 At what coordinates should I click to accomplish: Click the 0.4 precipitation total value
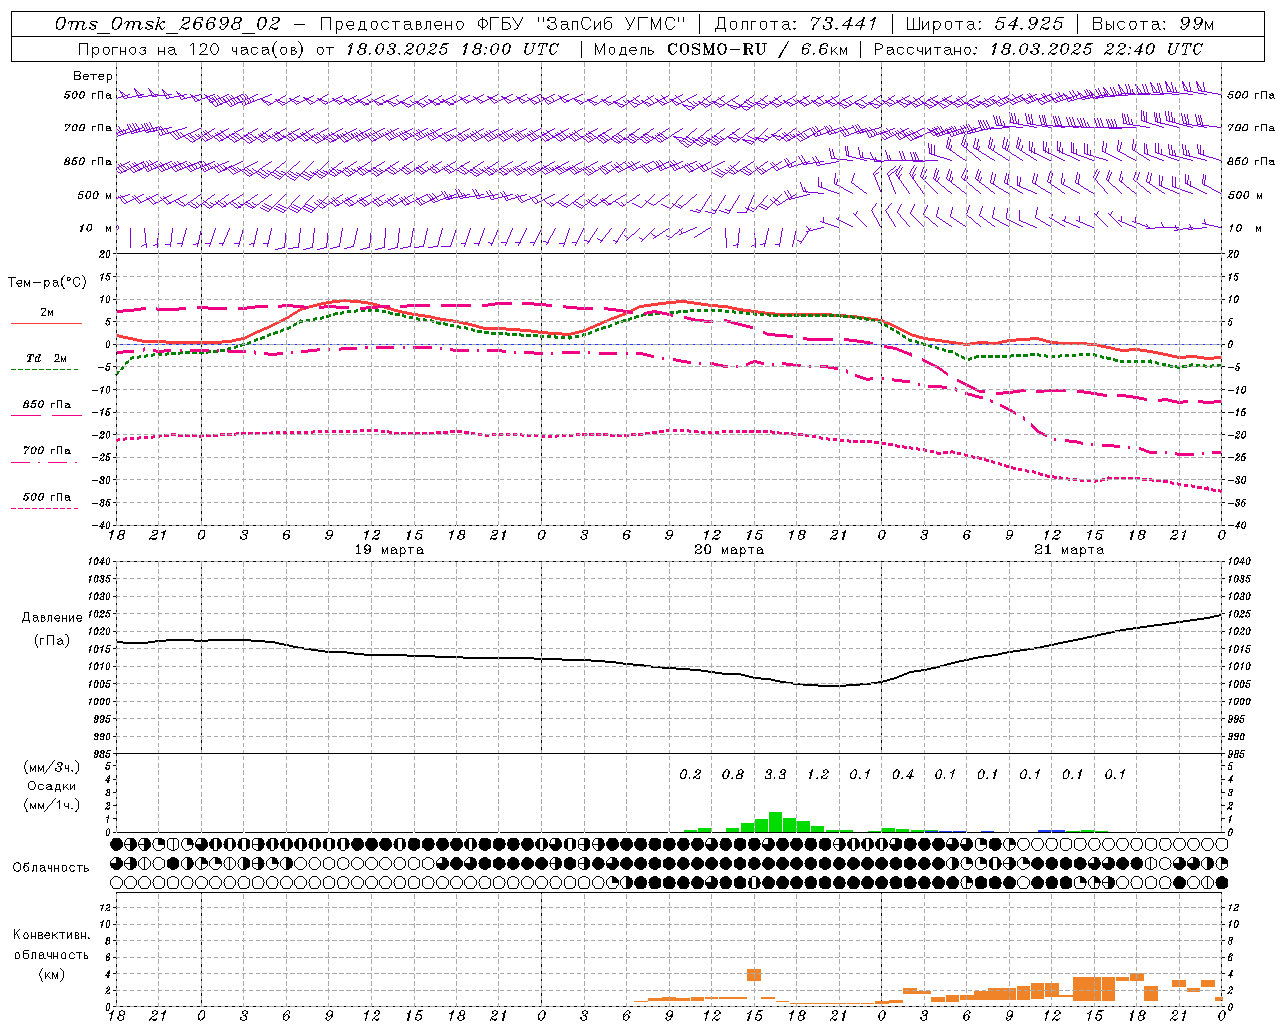(903, 774)
